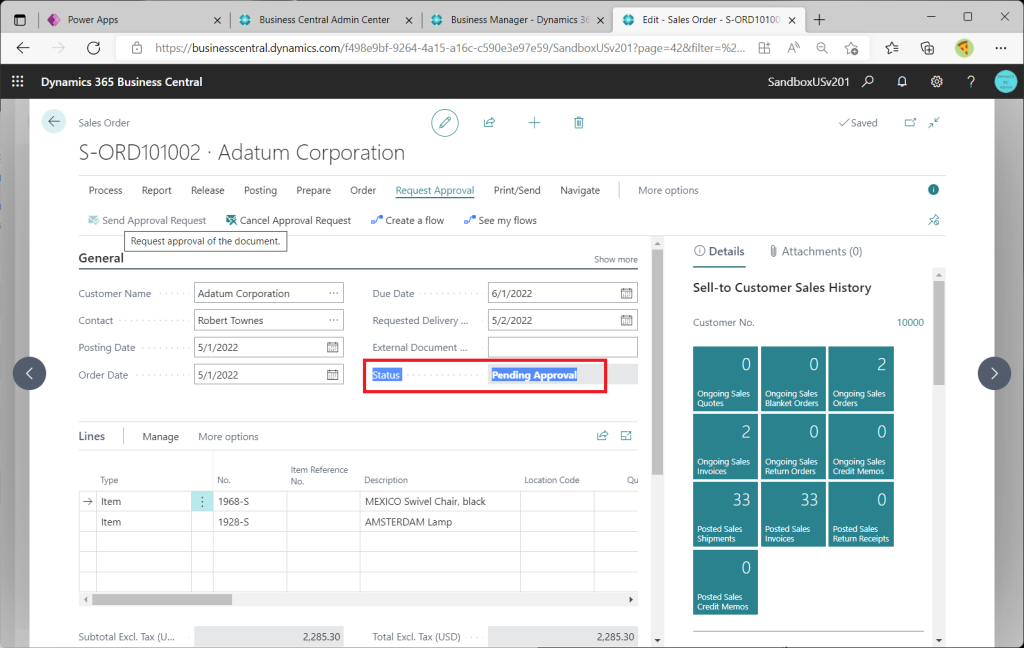The image size is (1024, 648).
Task: Open the Prepare menu
Action: [x=313, y=190]
